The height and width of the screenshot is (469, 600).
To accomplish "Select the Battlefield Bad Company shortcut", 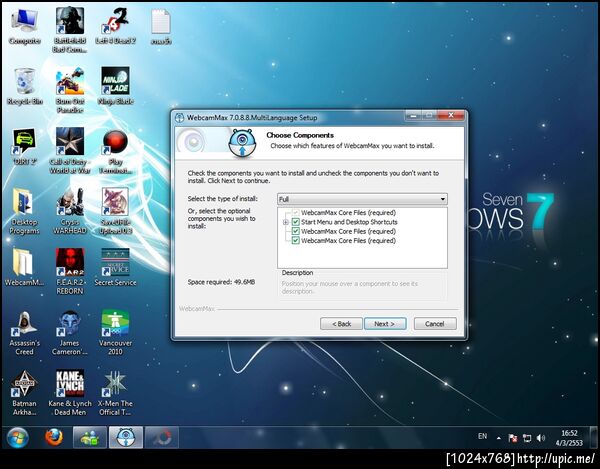I will 70,31.
